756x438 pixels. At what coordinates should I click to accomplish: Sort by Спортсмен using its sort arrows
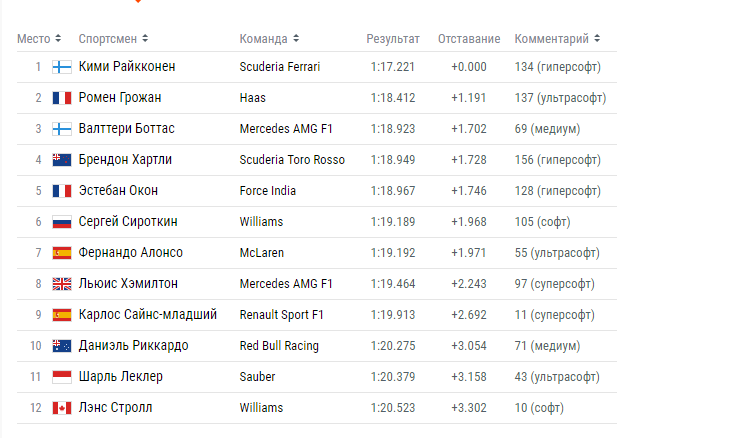pyautogui.click(x=145, y=39)
